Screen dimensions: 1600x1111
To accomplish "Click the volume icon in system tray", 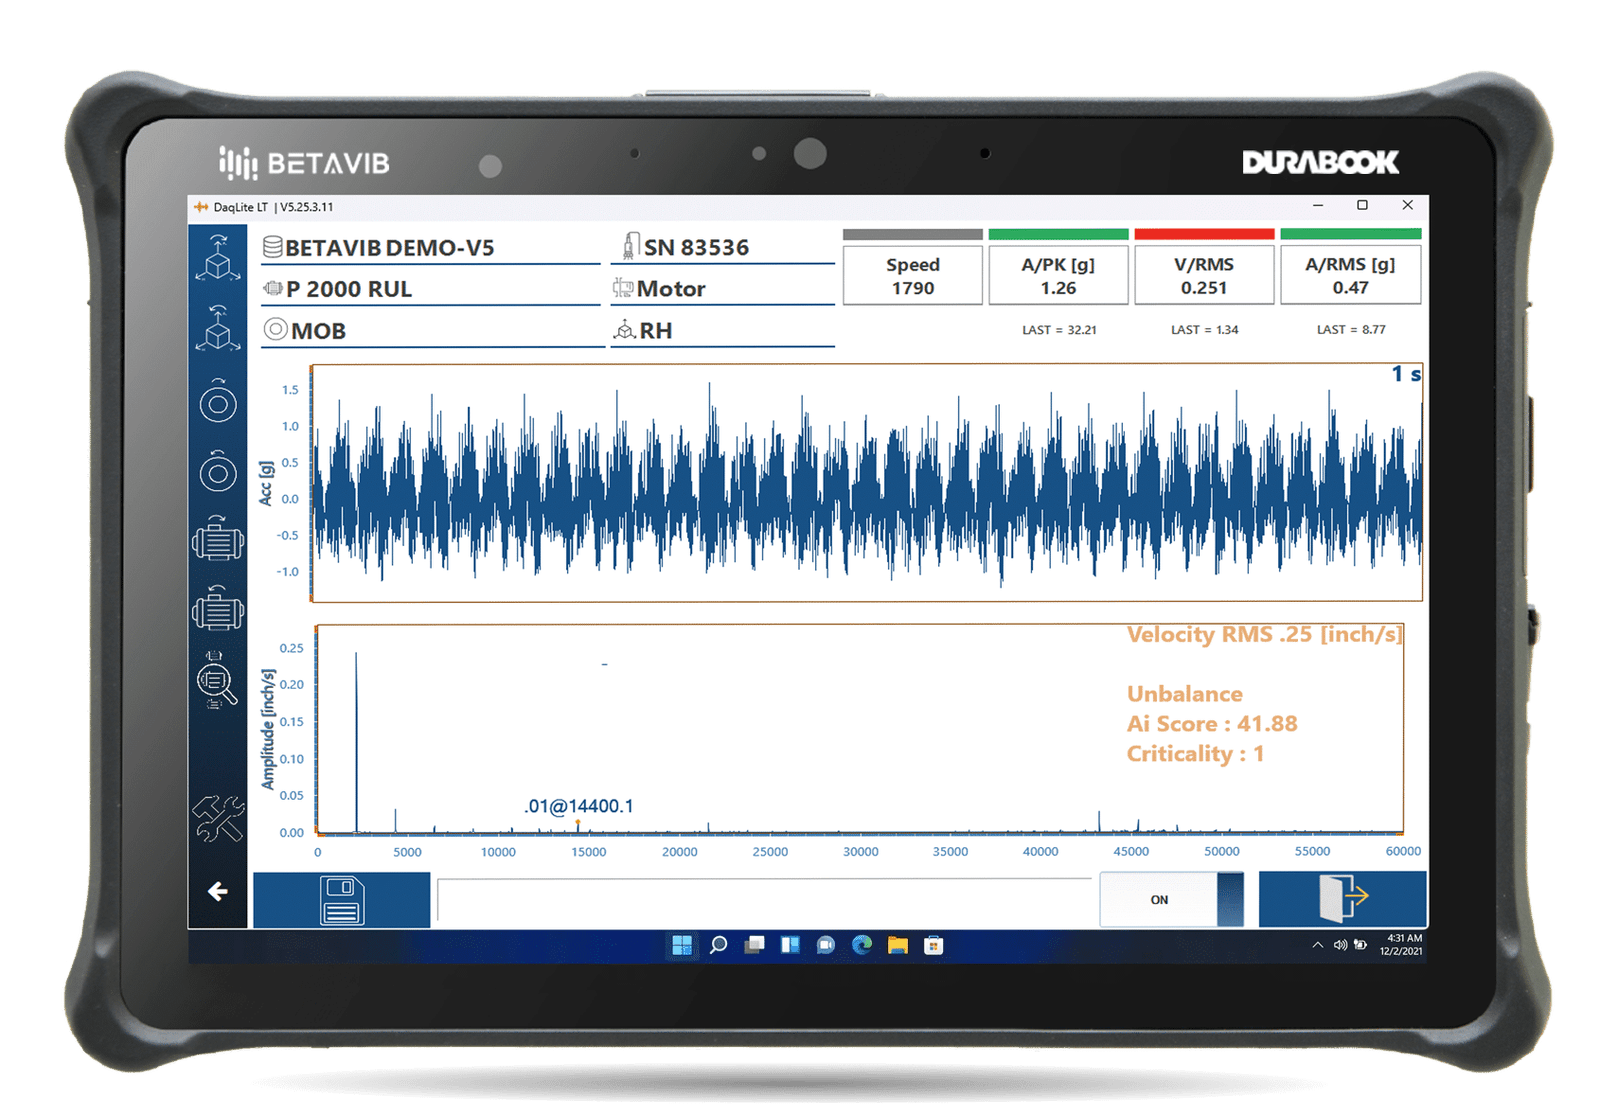I will click(x=1340, y=945).
